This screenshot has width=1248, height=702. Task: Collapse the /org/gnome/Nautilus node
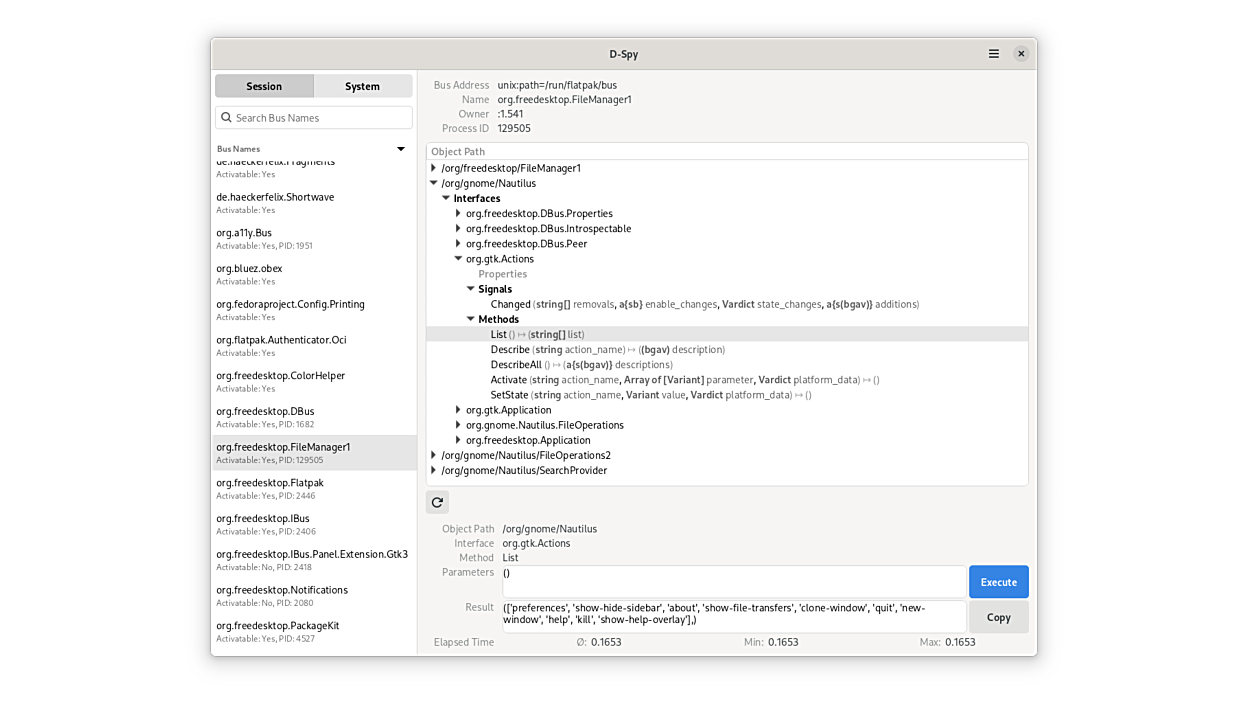click(434, 183)
